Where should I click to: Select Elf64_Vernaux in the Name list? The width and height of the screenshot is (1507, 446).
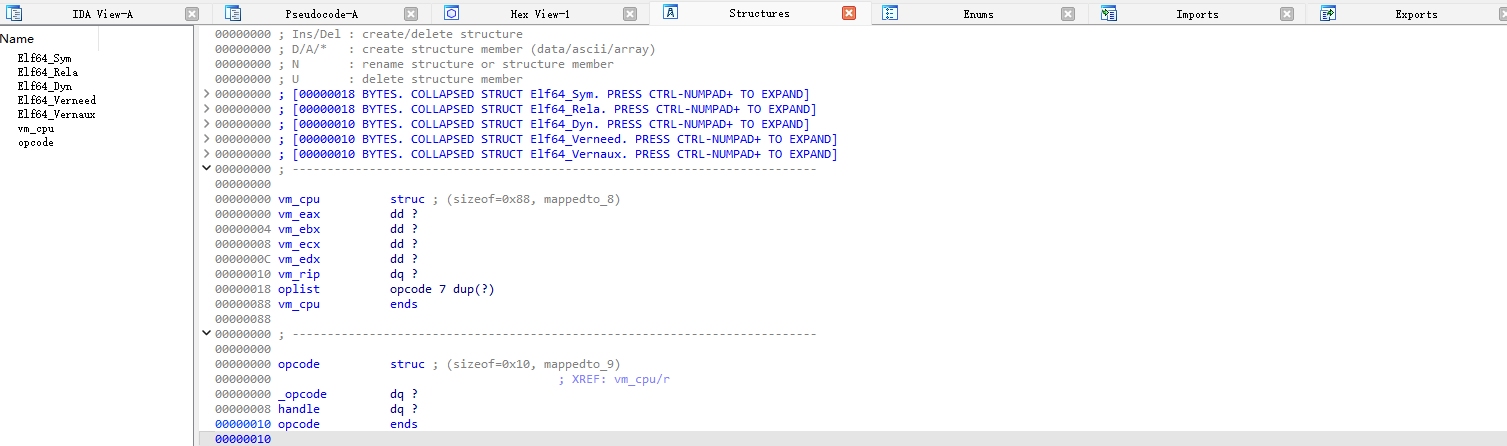tap(56, 114)
